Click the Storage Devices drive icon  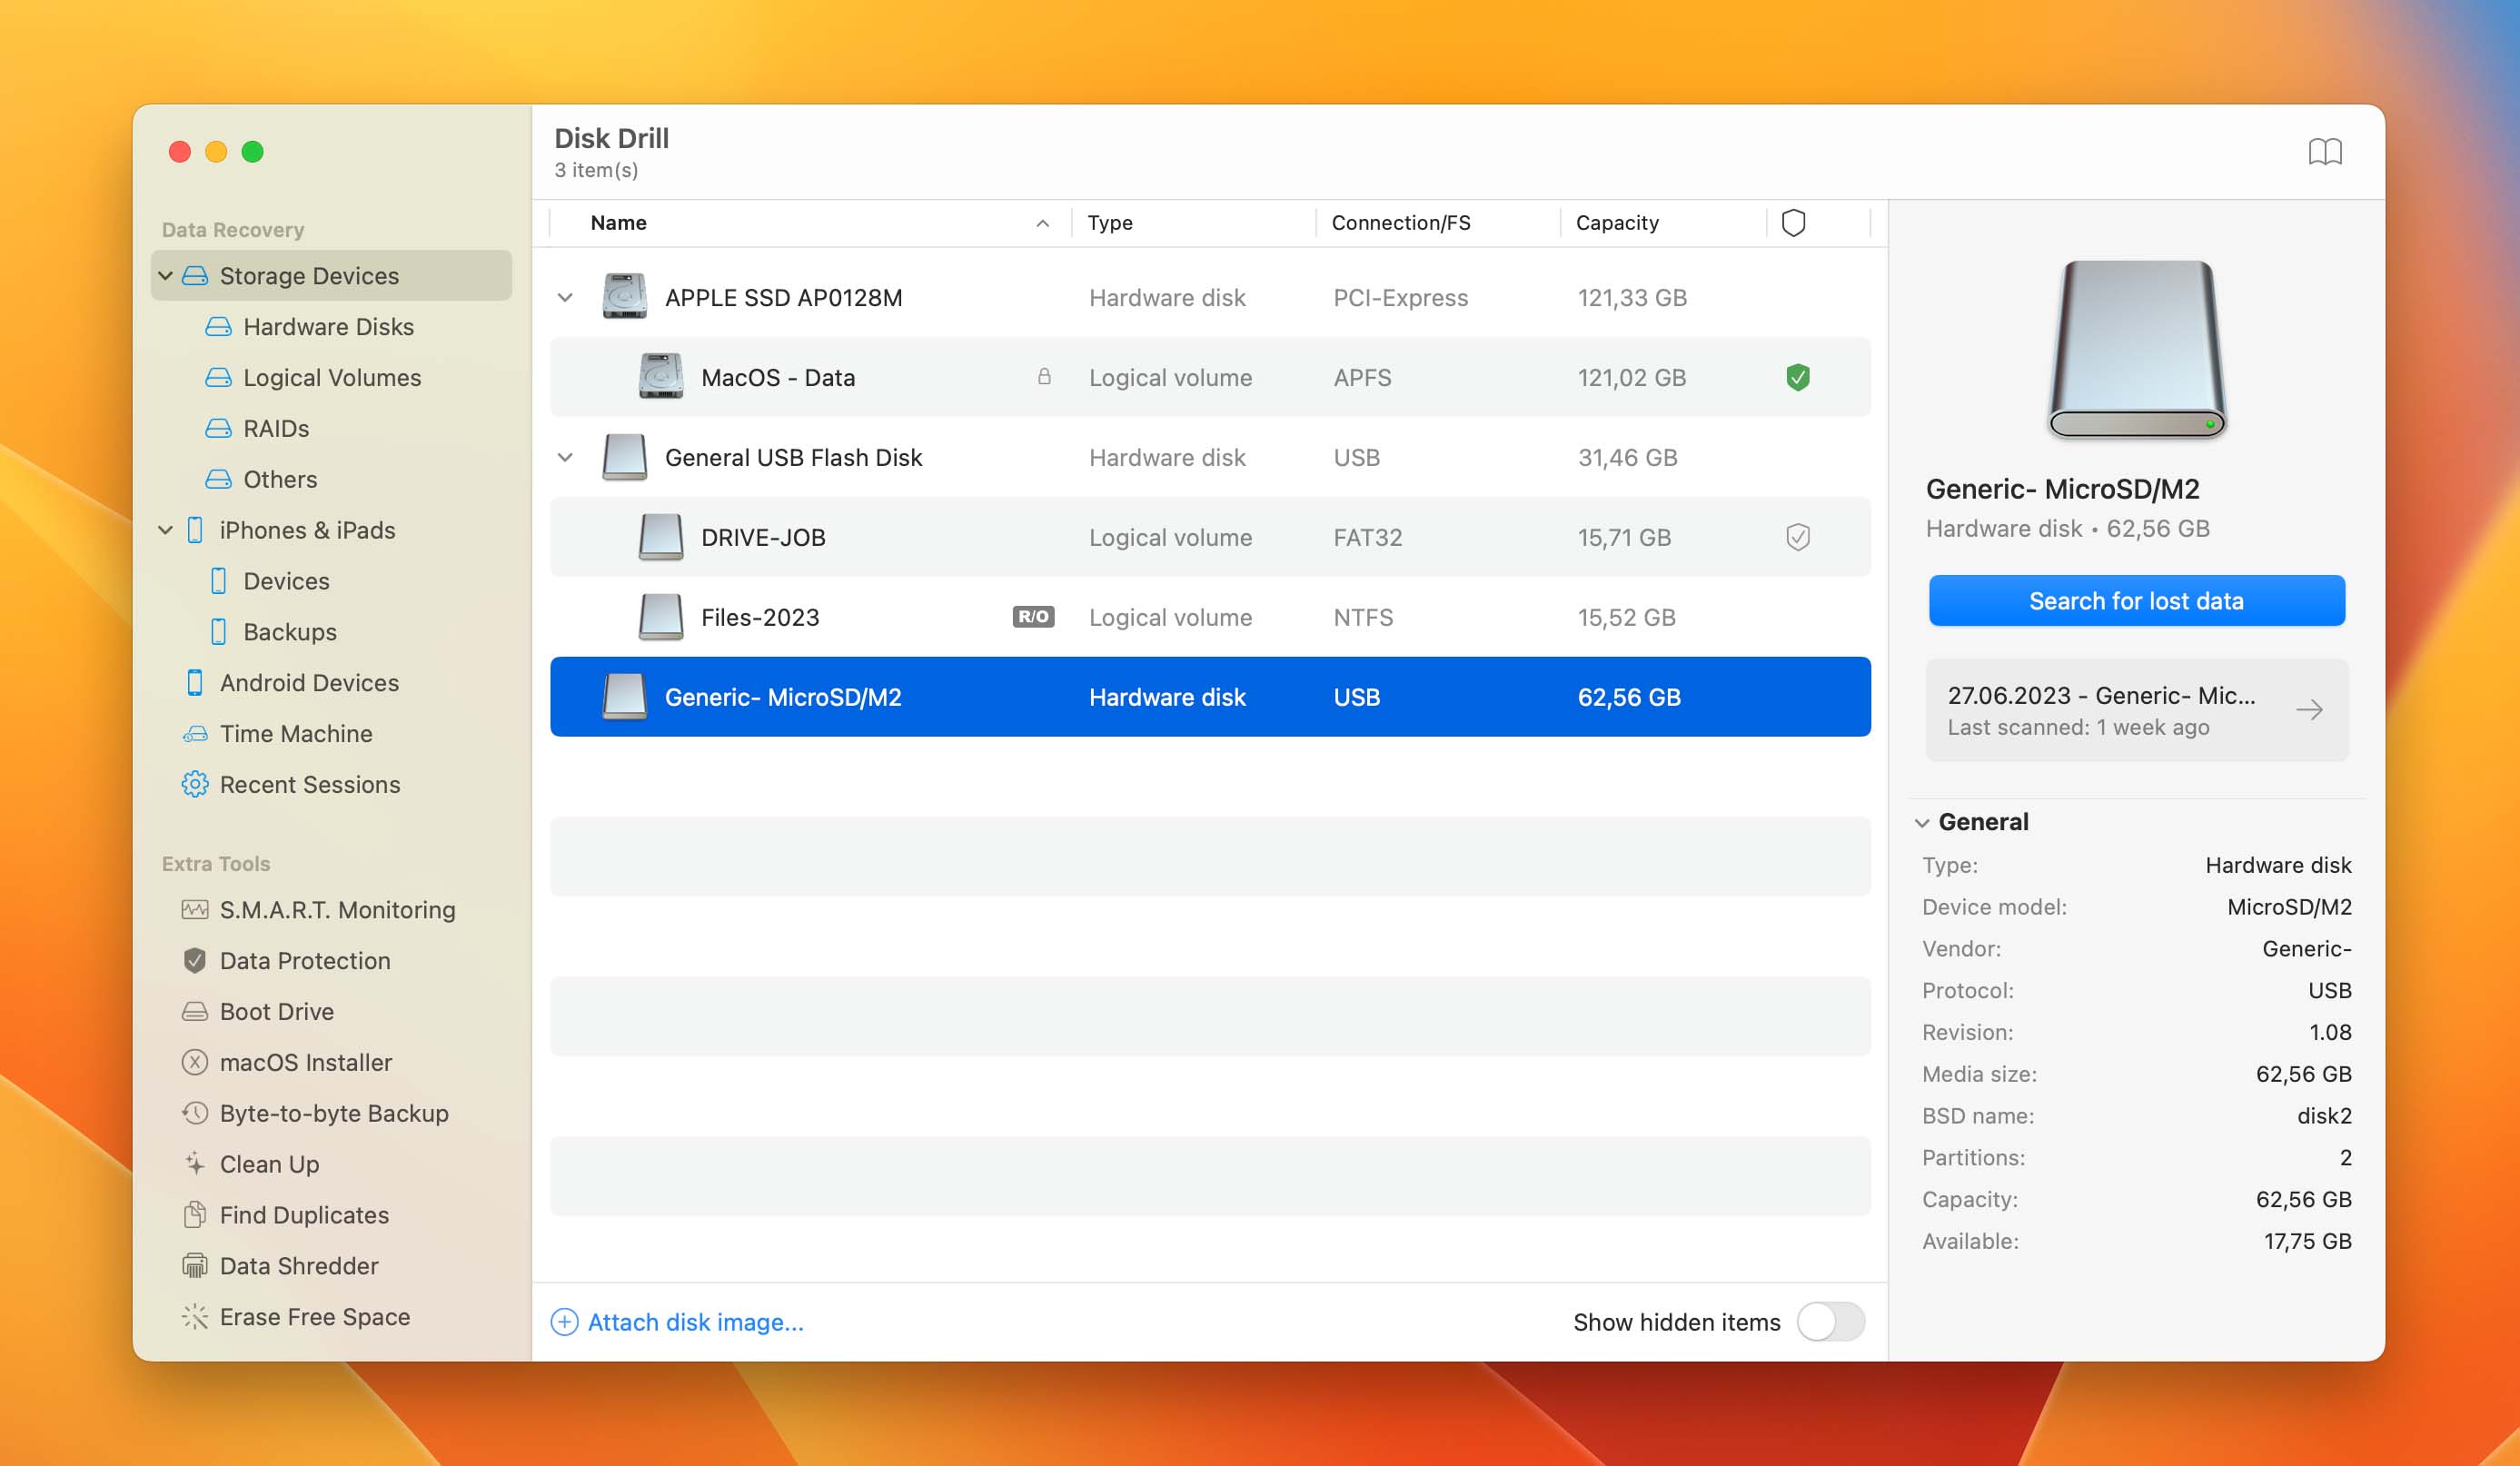(x=195, y=276)
